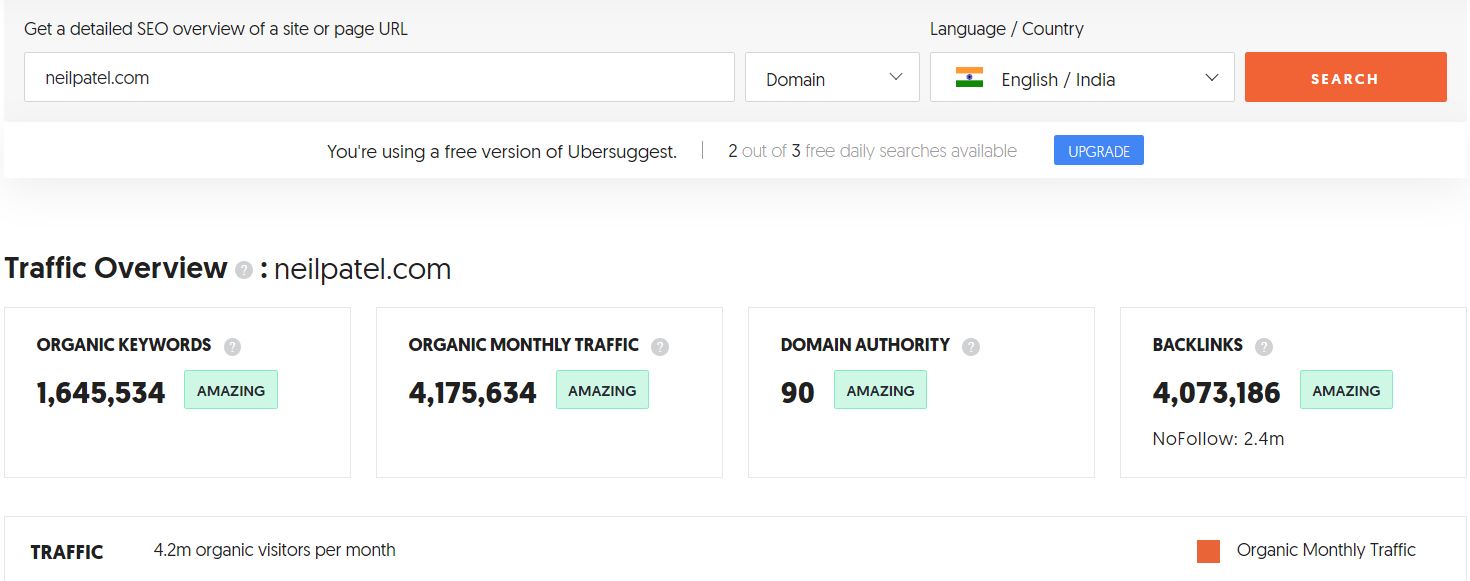Click the Organic Monthly Traffic help icon
1470x581 pixels.
click(x=660, y=347)
